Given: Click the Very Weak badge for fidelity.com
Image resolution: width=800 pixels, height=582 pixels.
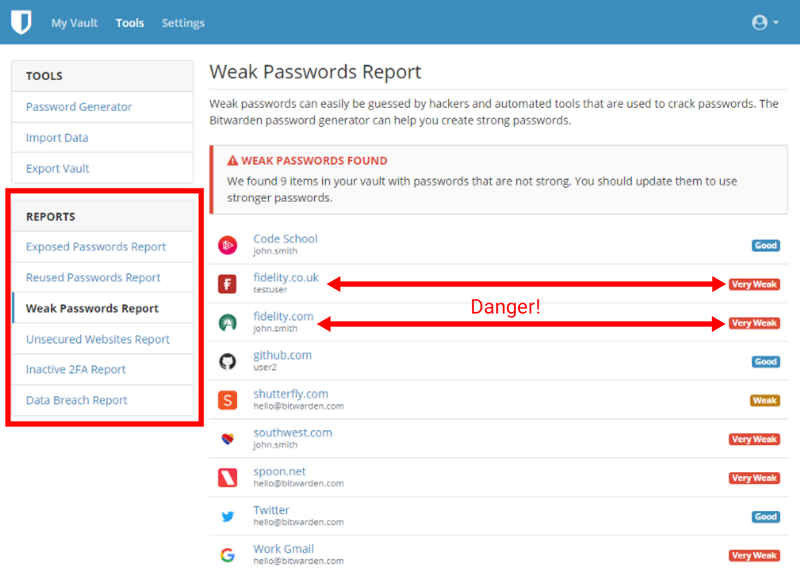Looking at the screenshot, I should (754, 323).
